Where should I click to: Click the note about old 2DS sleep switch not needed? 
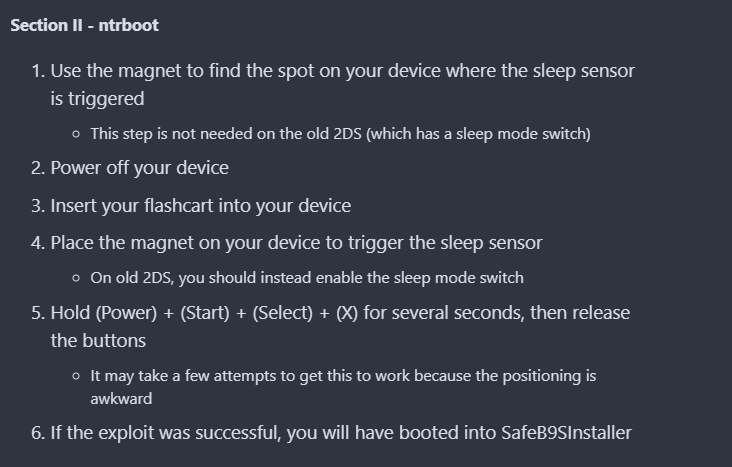coord(340,134)
